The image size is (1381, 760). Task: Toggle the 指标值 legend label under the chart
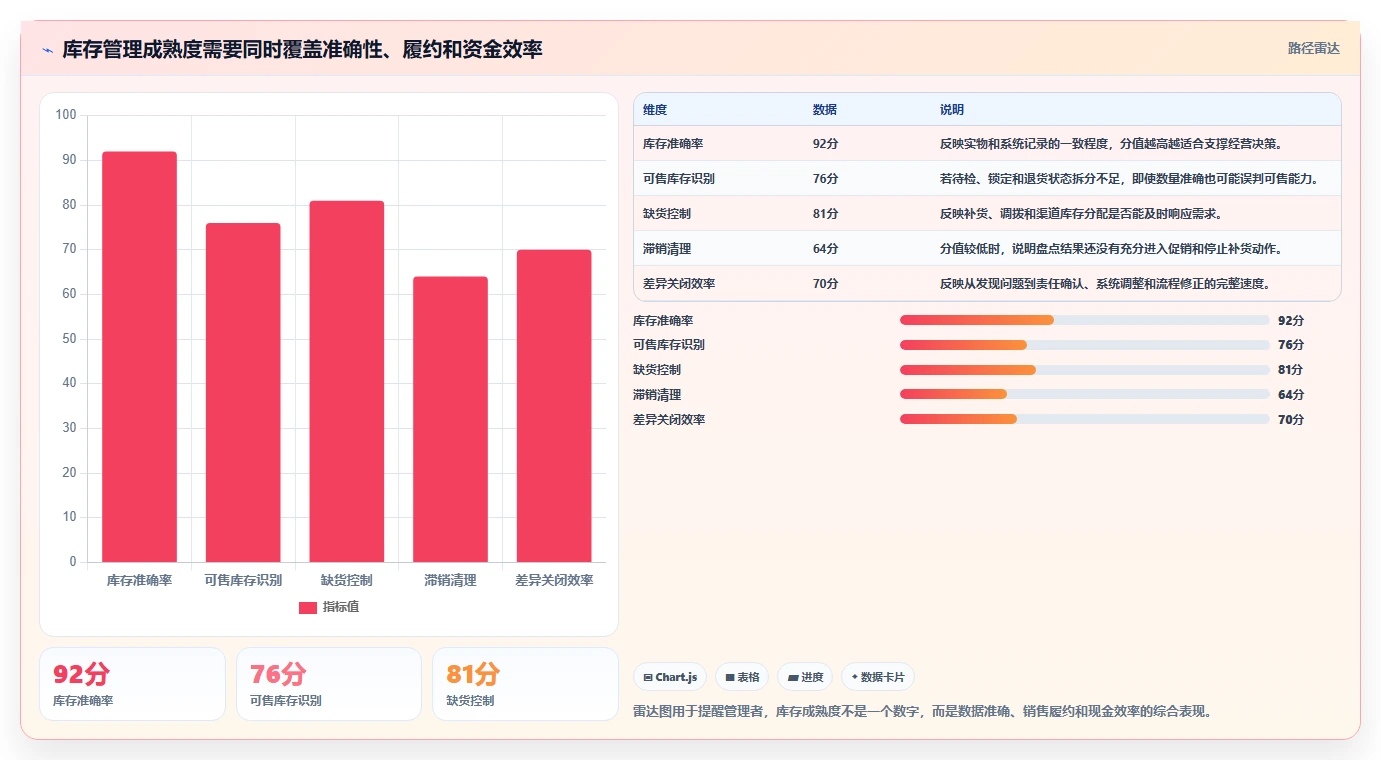(340, 607)
